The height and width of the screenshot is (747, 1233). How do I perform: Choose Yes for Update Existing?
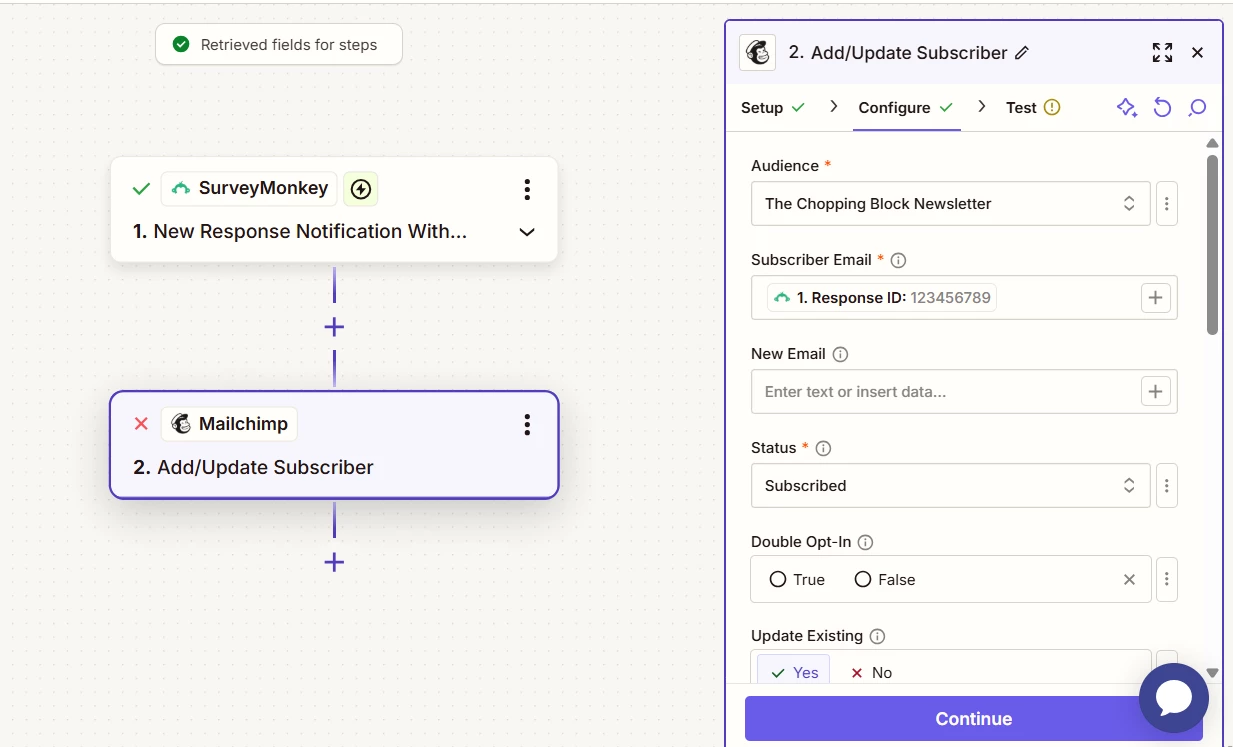click(x=794, y=673)
